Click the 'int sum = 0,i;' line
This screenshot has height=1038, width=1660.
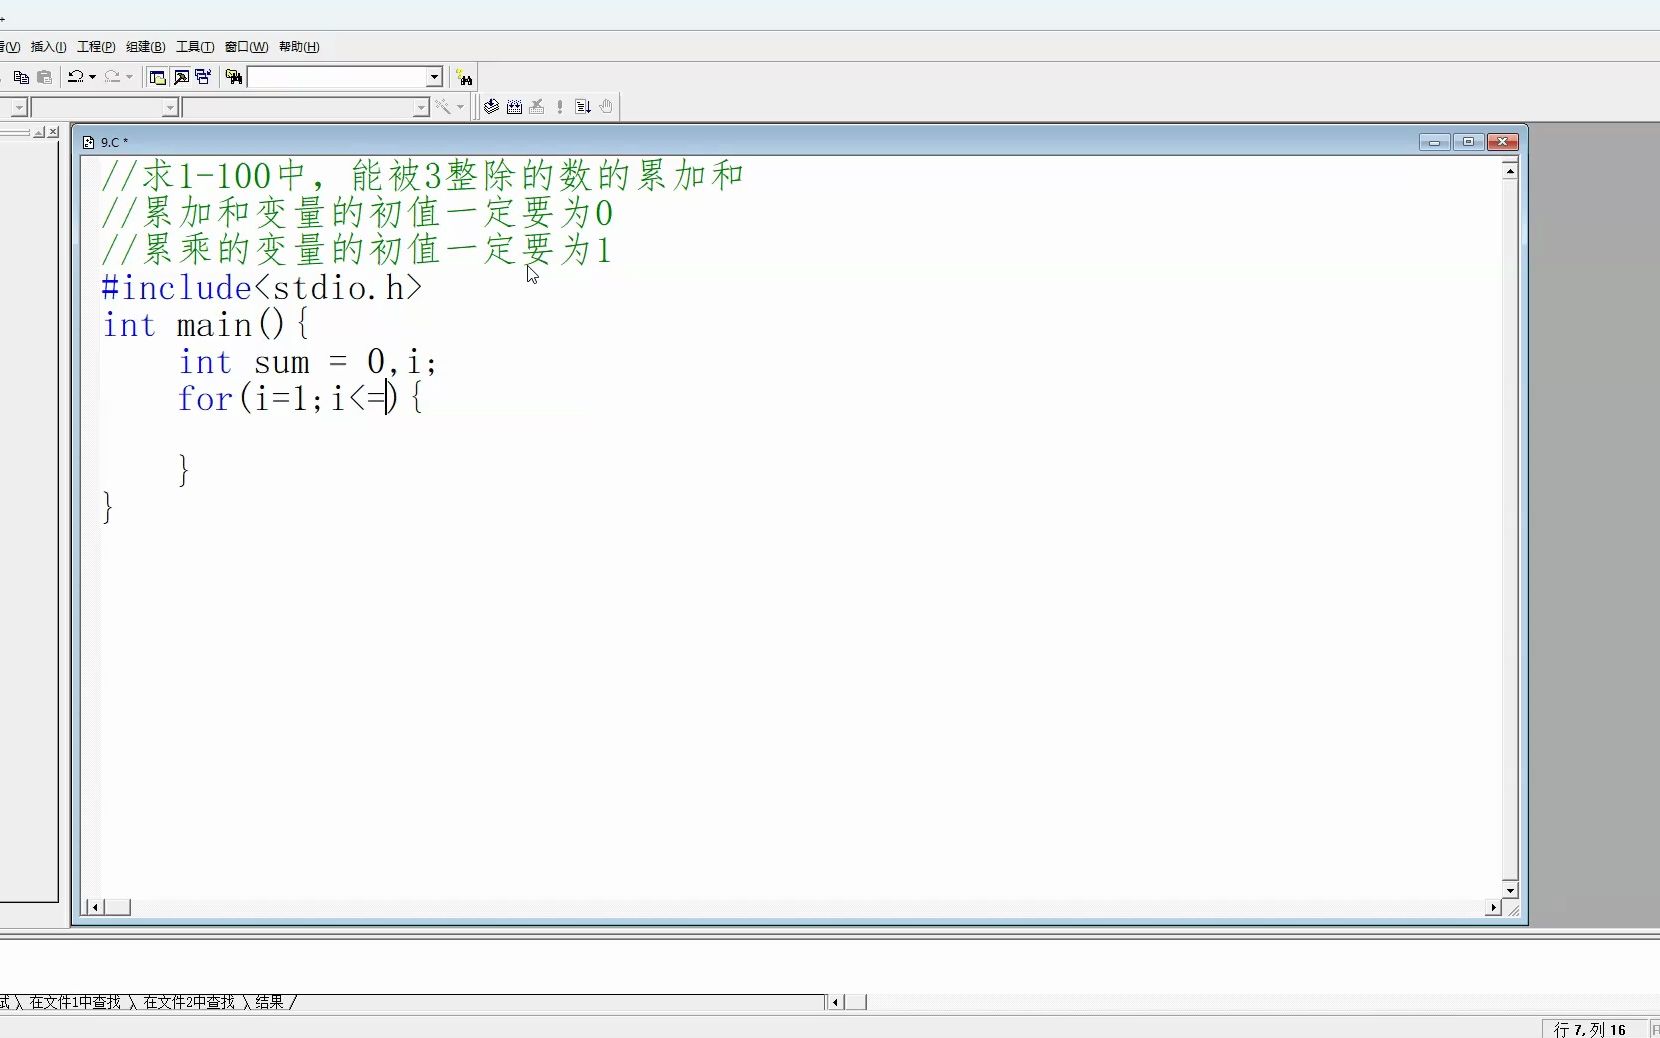point(308,362)
